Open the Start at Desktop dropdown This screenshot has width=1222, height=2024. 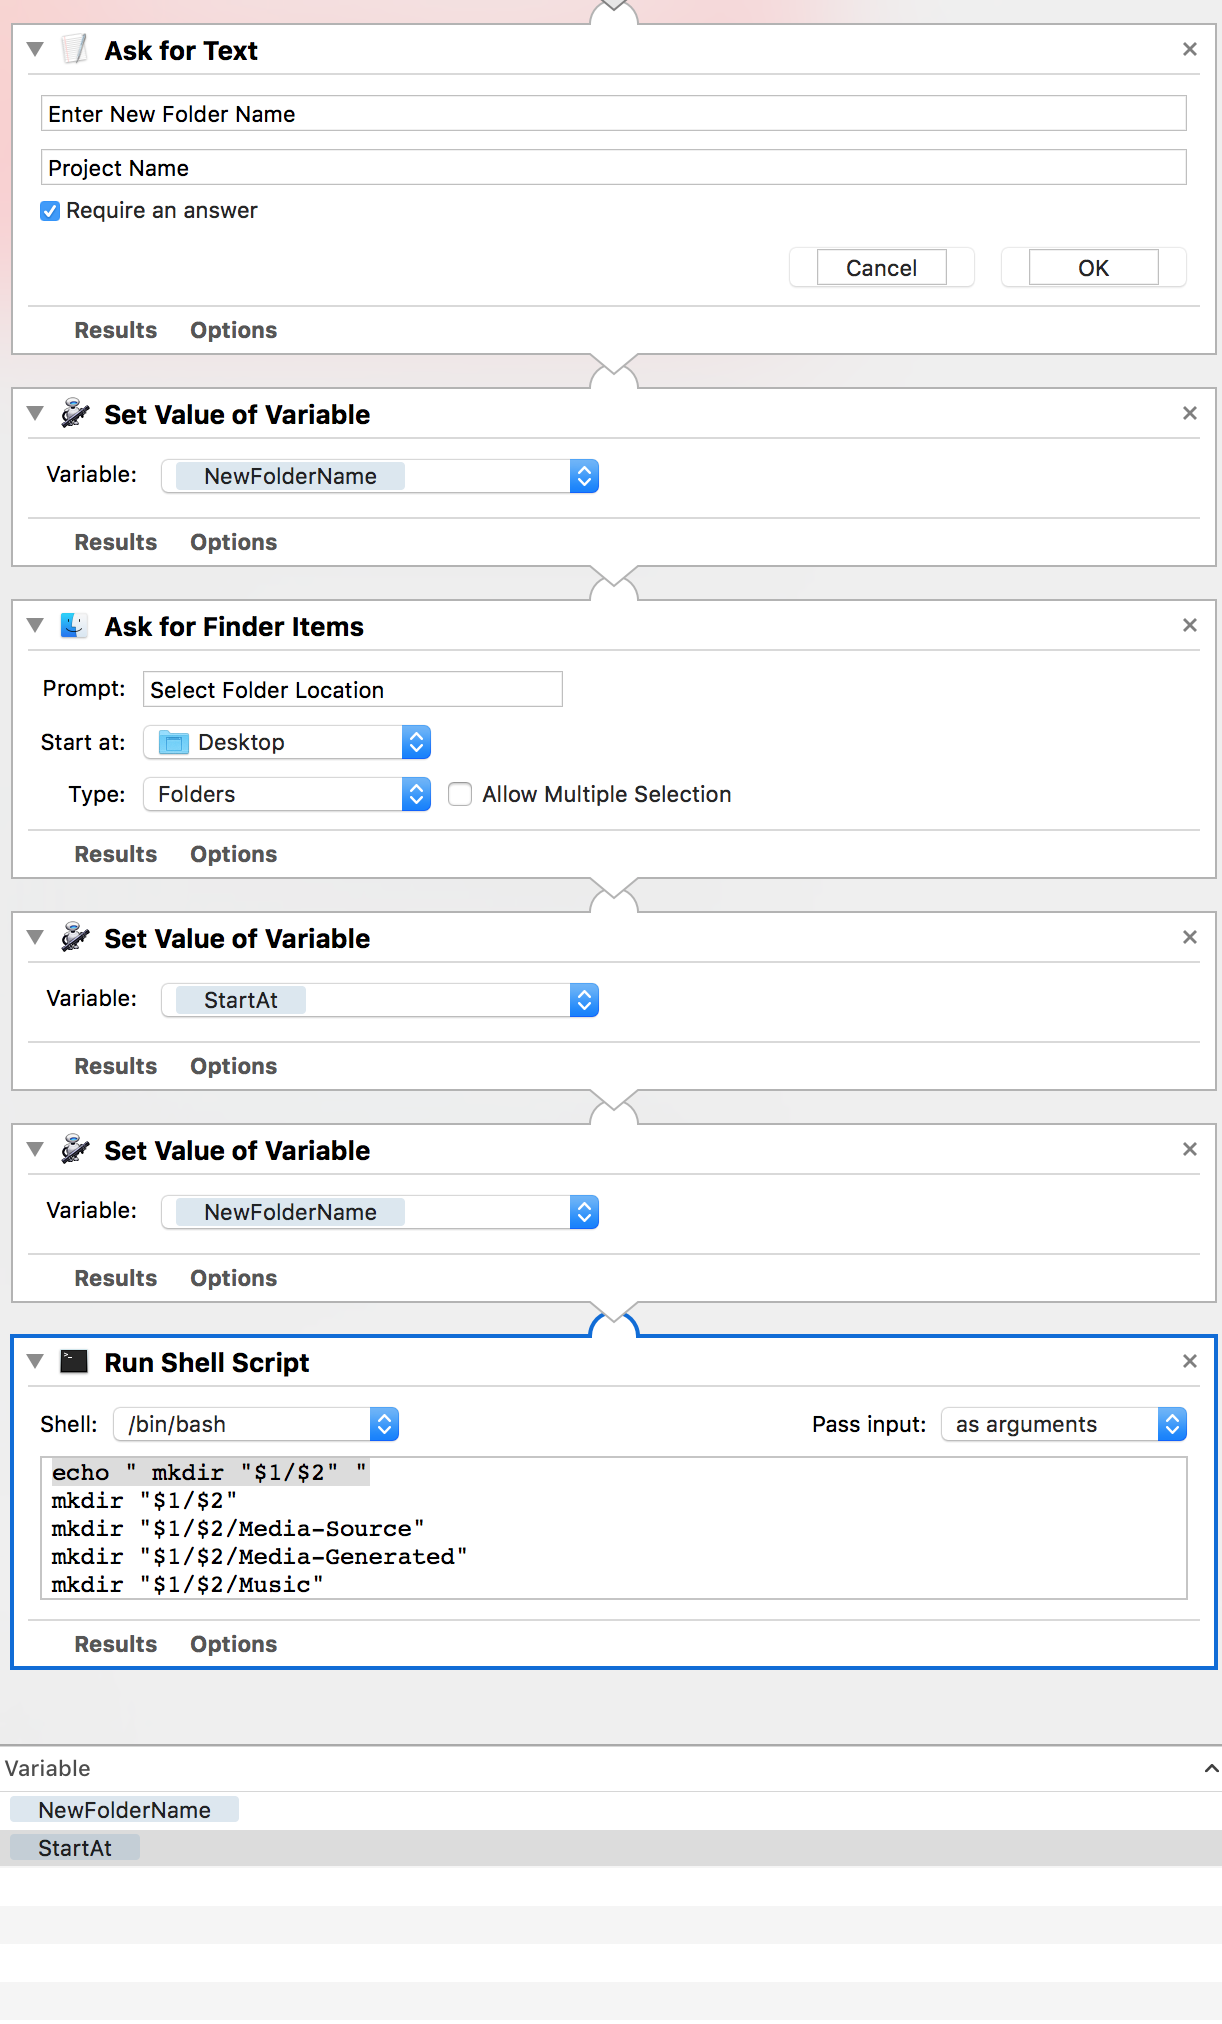coord(286,742)
